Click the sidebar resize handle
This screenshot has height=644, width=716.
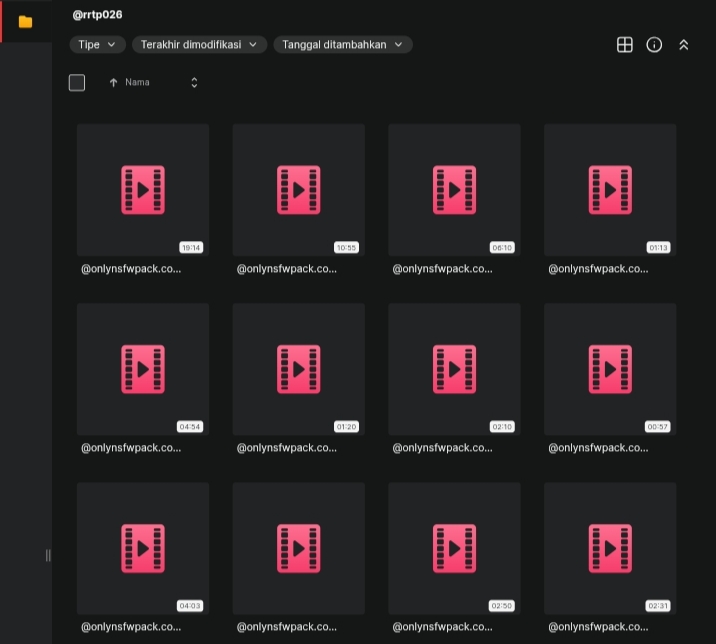click(48, 555)
